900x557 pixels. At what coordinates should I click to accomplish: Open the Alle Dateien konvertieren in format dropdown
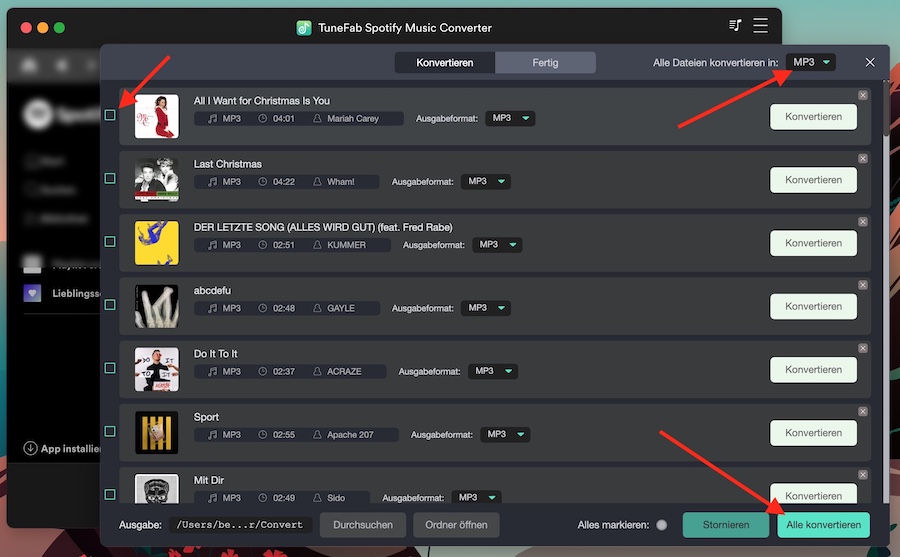810,62
